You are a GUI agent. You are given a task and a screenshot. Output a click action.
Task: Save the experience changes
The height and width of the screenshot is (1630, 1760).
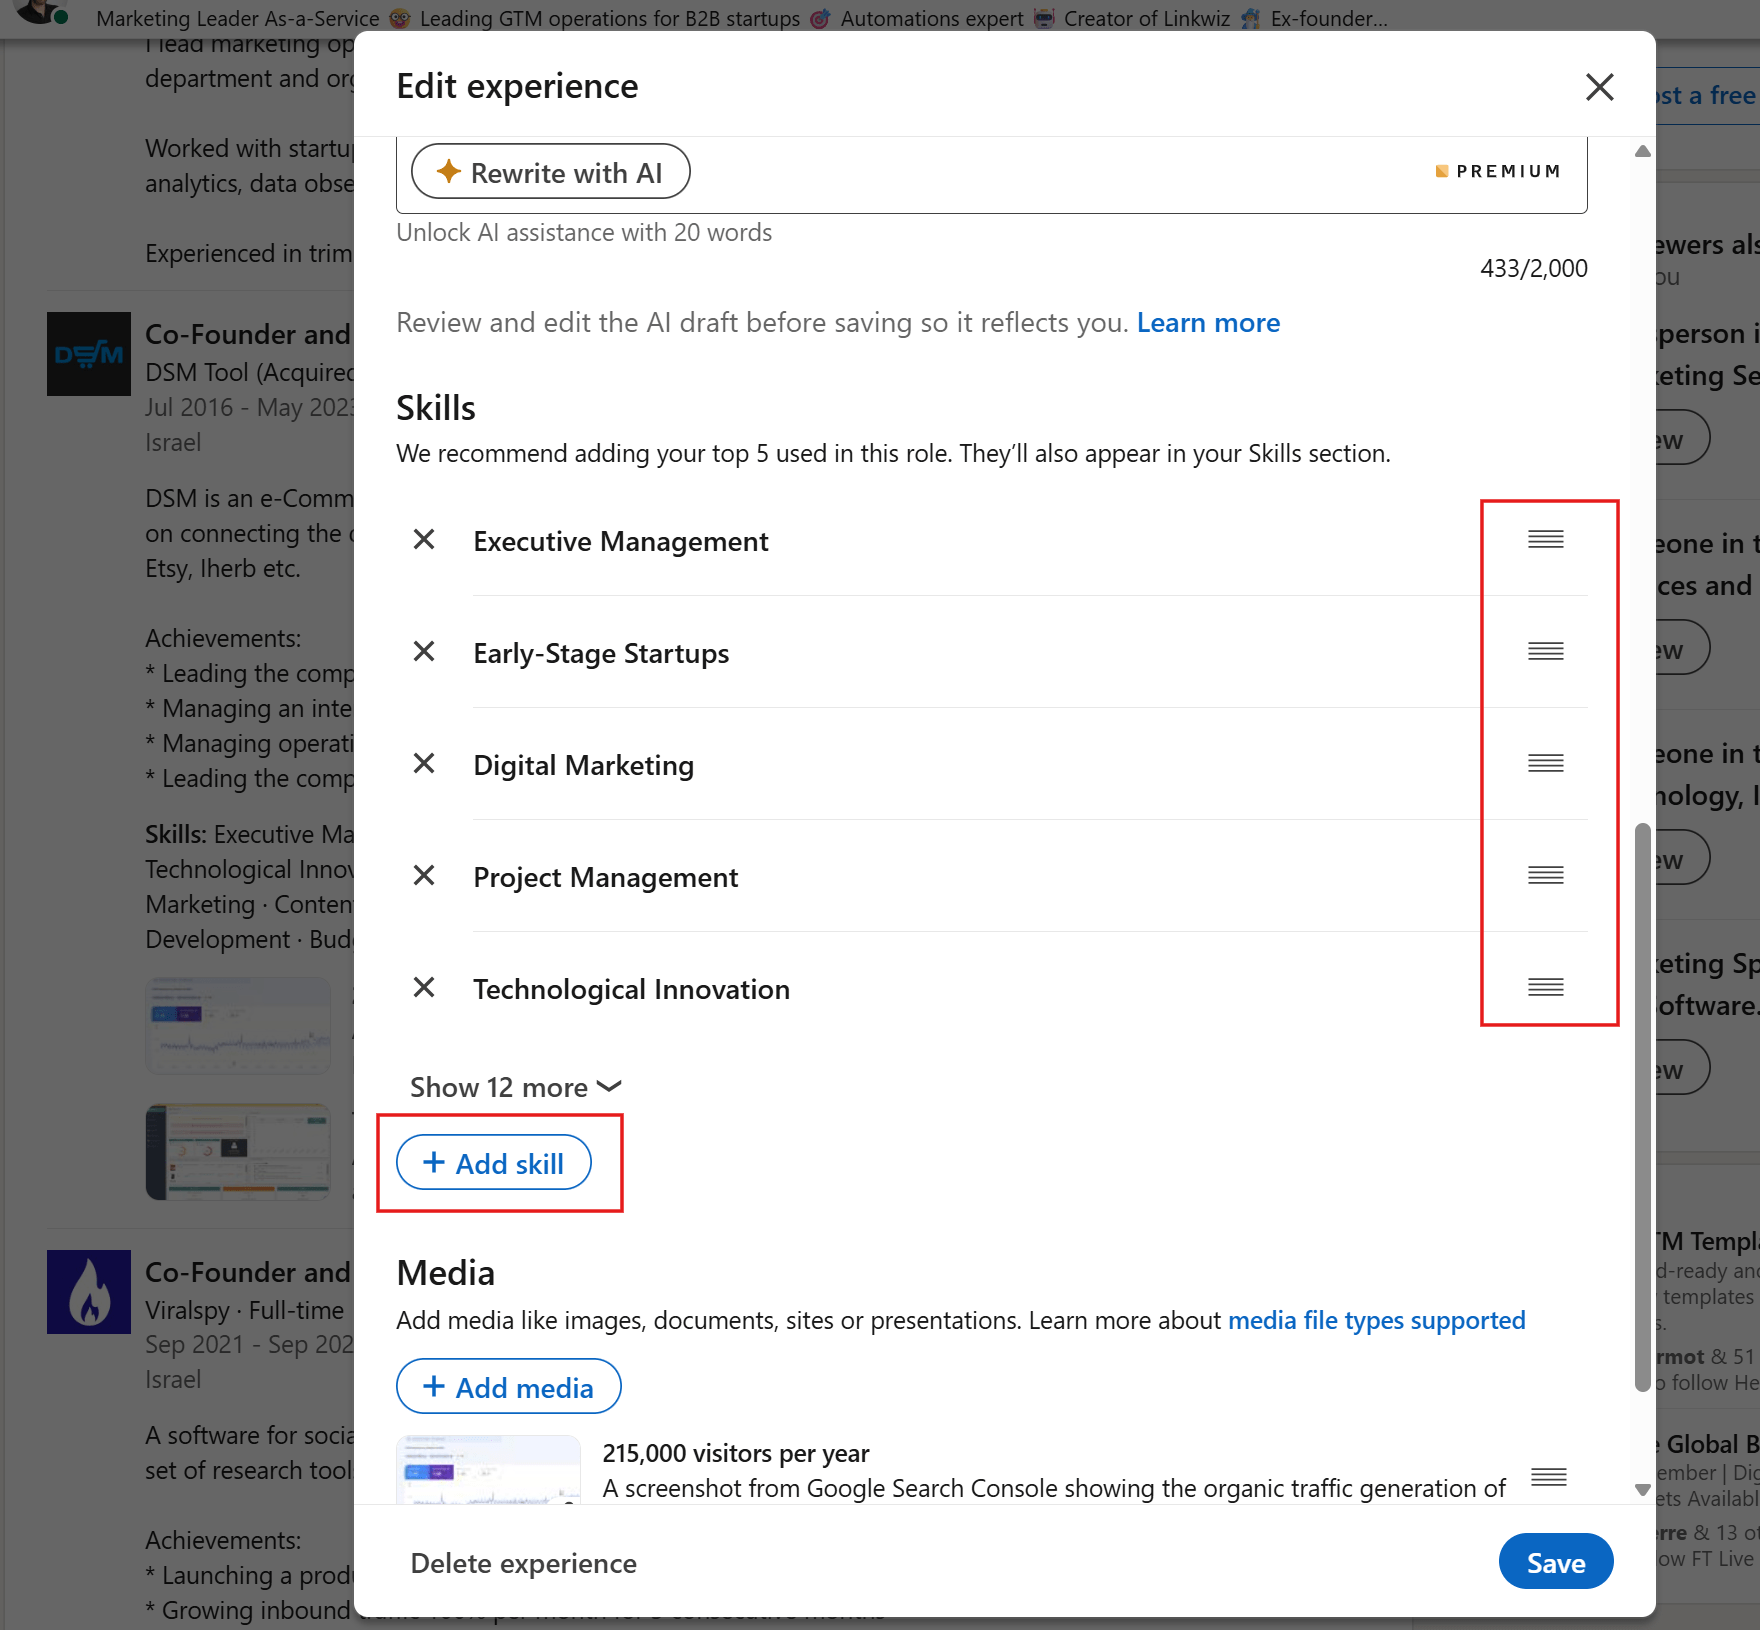pyautogui.click(x=1555, y=1562)
